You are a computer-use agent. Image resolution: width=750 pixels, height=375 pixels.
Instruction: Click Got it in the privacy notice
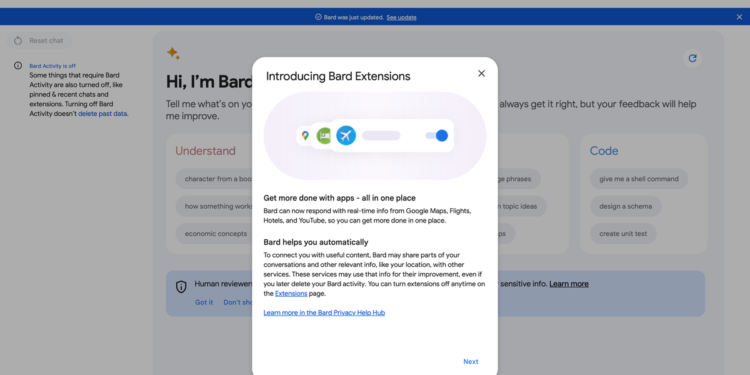point(204,302)
